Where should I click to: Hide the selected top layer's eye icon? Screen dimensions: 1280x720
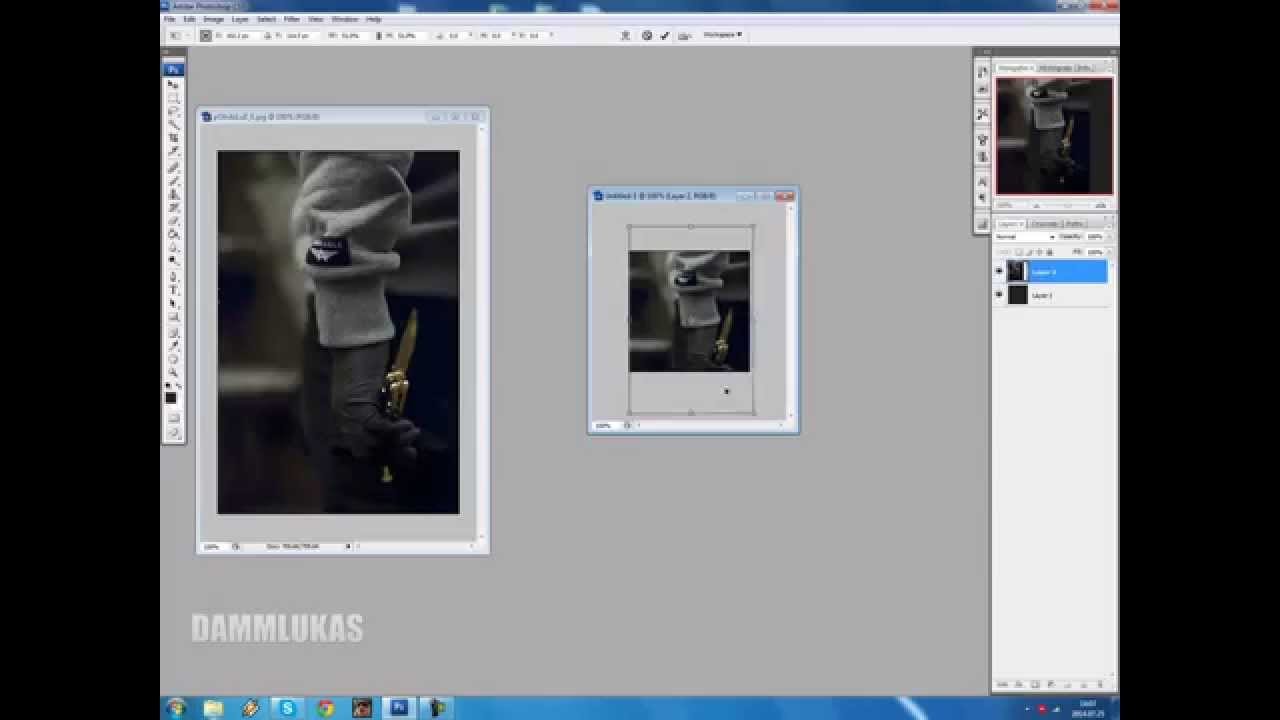pyautogui.click(x=999, y=271)
